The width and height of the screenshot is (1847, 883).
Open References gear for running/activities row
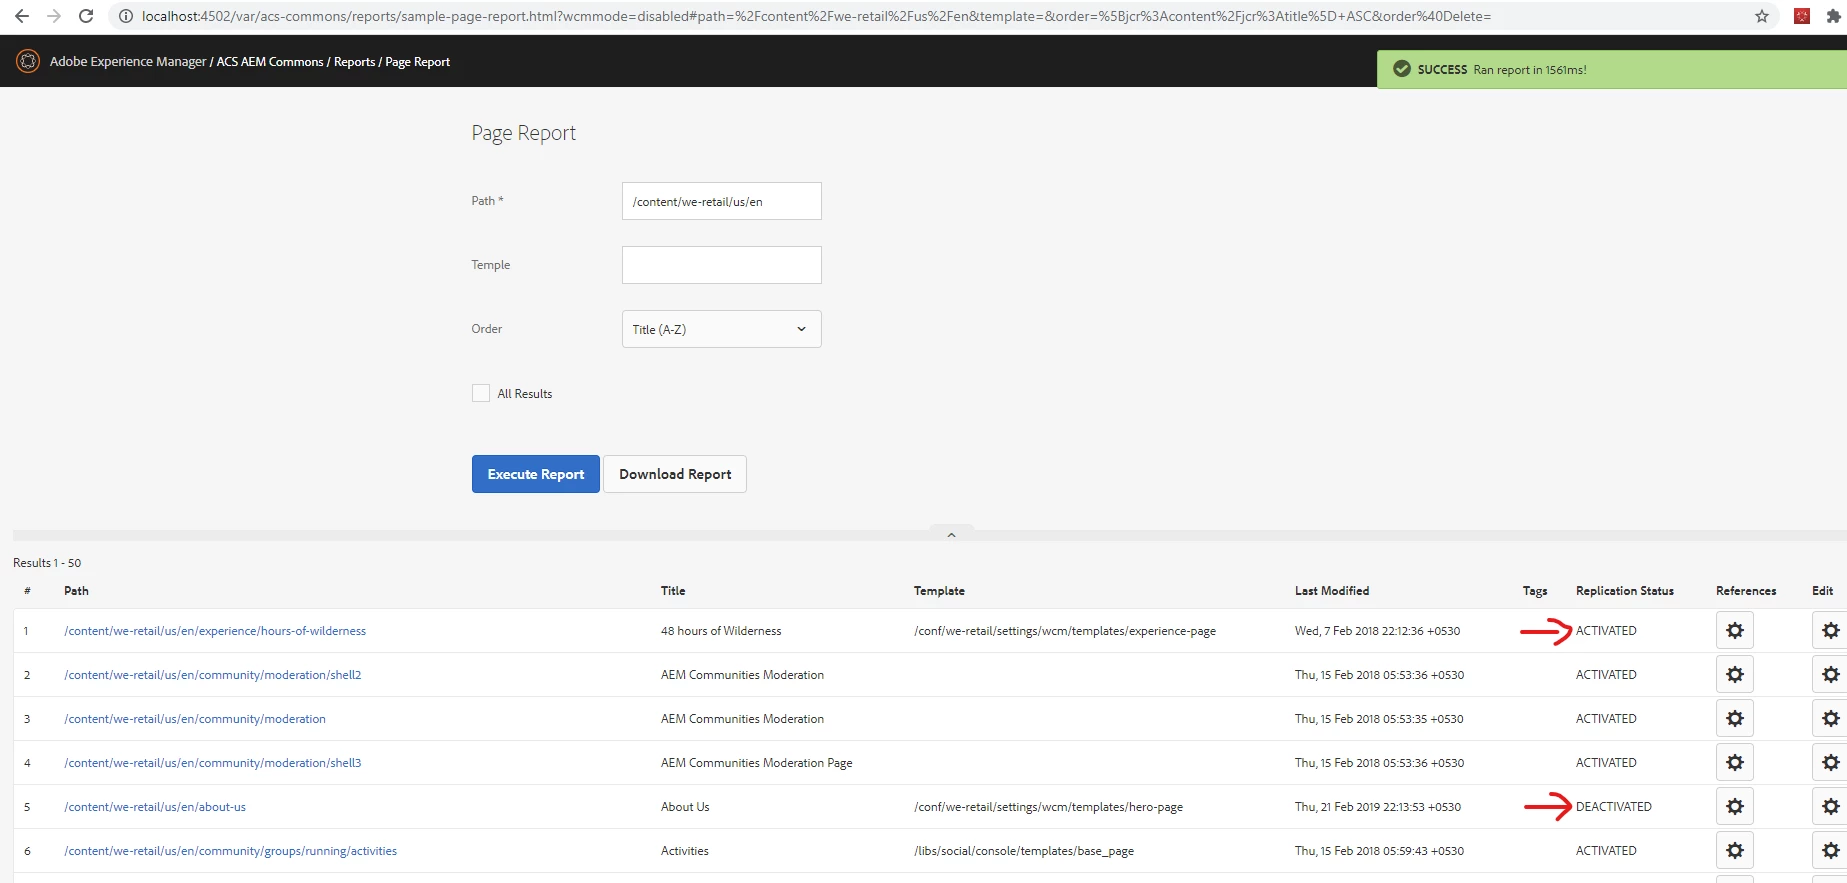(x=1735, y=851)
